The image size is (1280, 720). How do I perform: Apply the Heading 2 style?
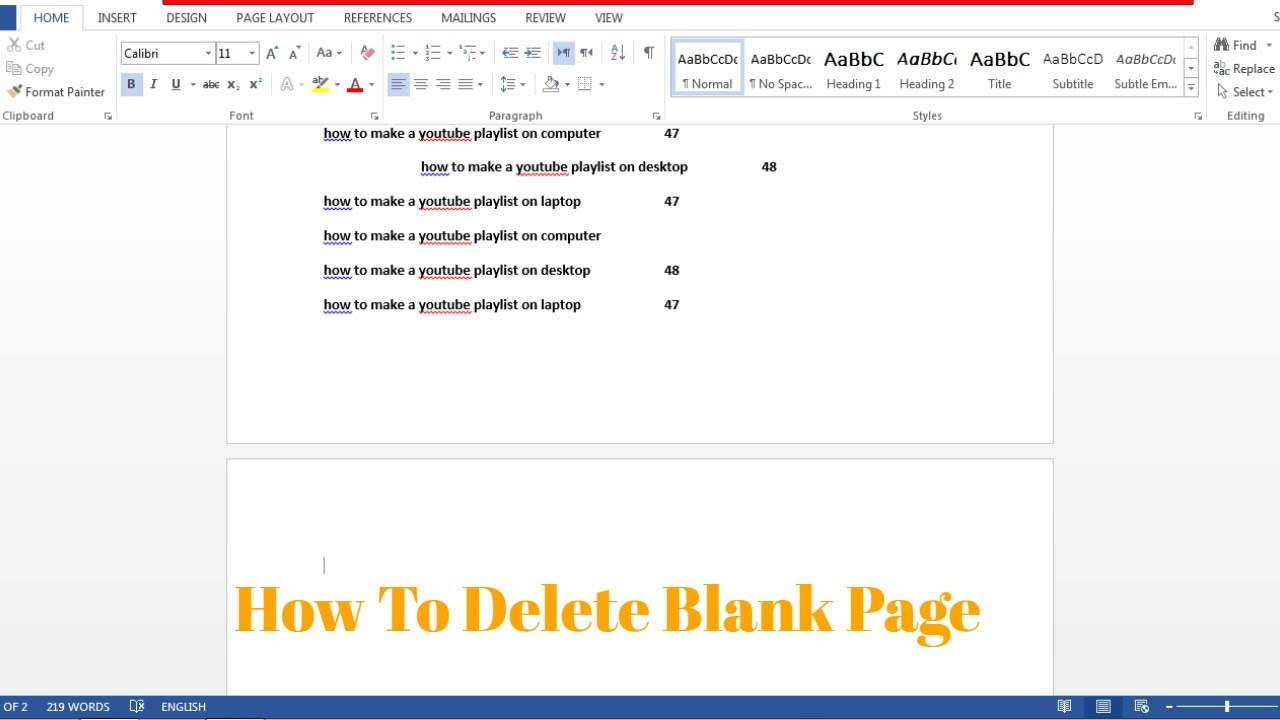pos(927,68)
